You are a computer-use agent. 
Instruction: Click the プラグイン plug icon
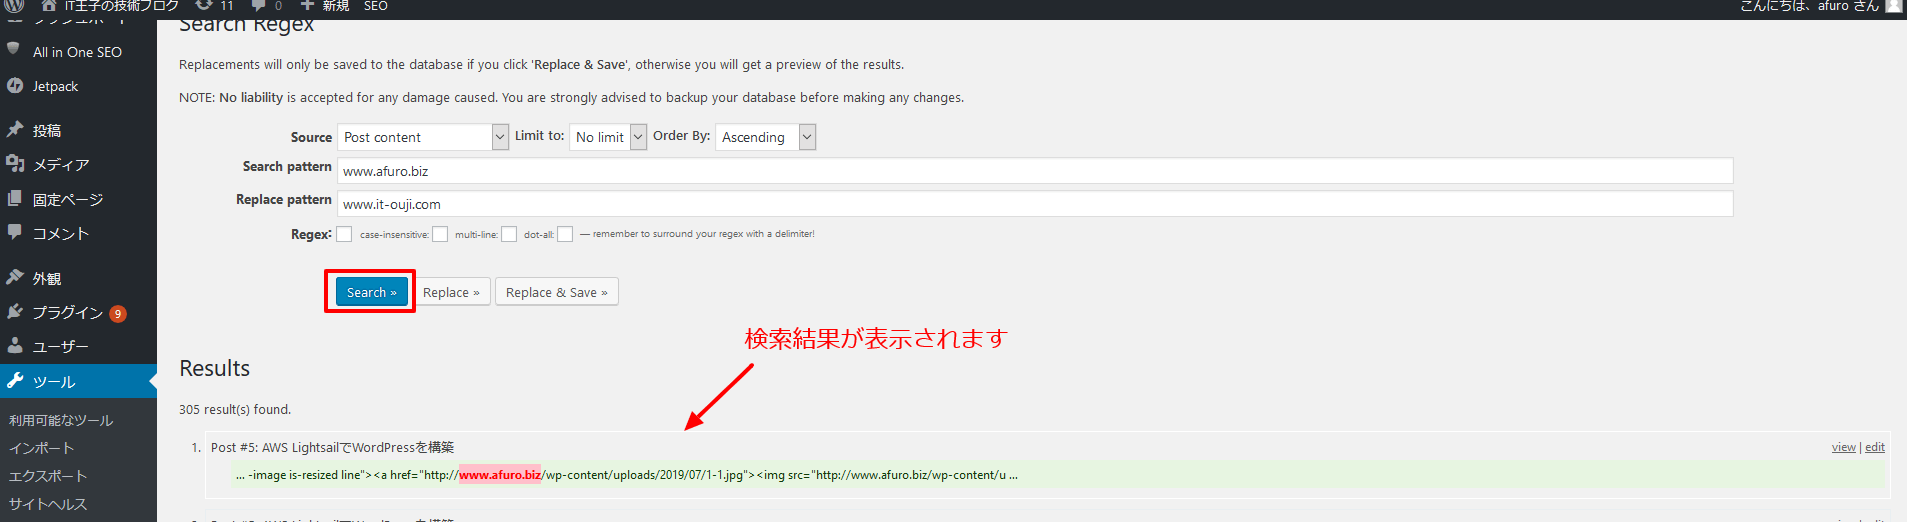click(x=15, y=312)
